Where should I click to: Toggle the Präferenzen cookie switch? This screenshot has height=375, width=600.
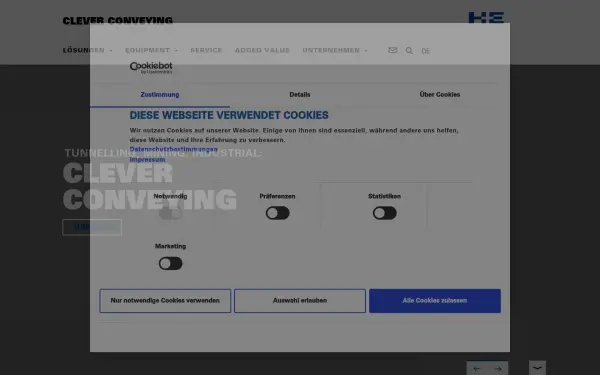point(277,213)
